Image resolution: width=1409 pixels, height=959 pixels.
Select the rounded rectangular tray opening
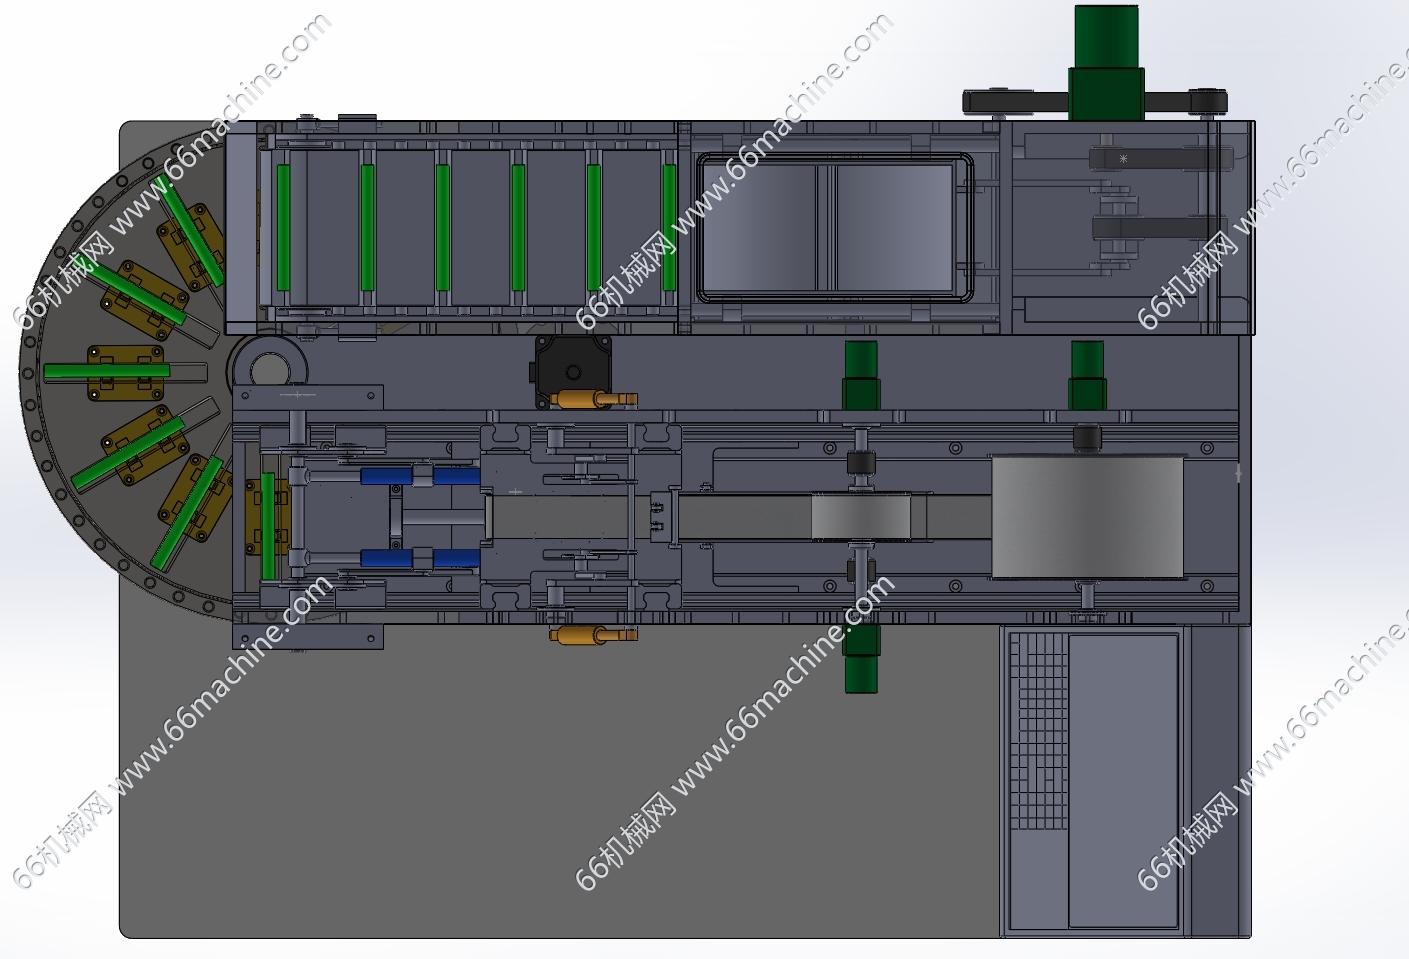point(834,227)
